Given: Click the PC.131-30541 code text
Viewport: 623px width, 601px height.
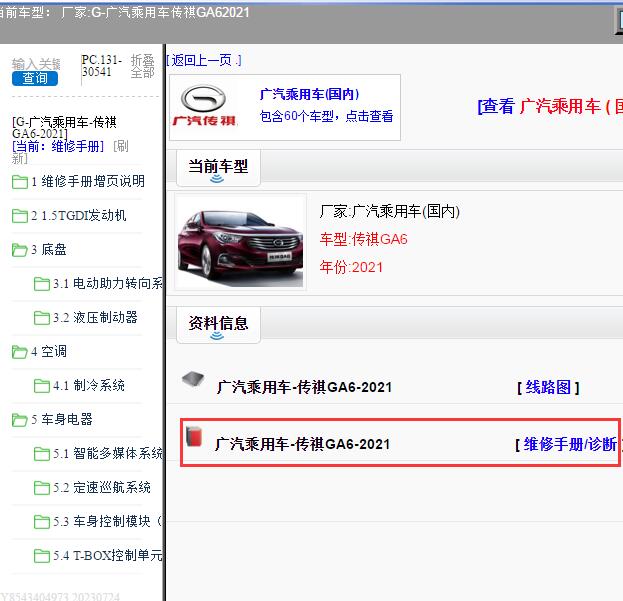Looking at the screenshot, I should 102,66.
